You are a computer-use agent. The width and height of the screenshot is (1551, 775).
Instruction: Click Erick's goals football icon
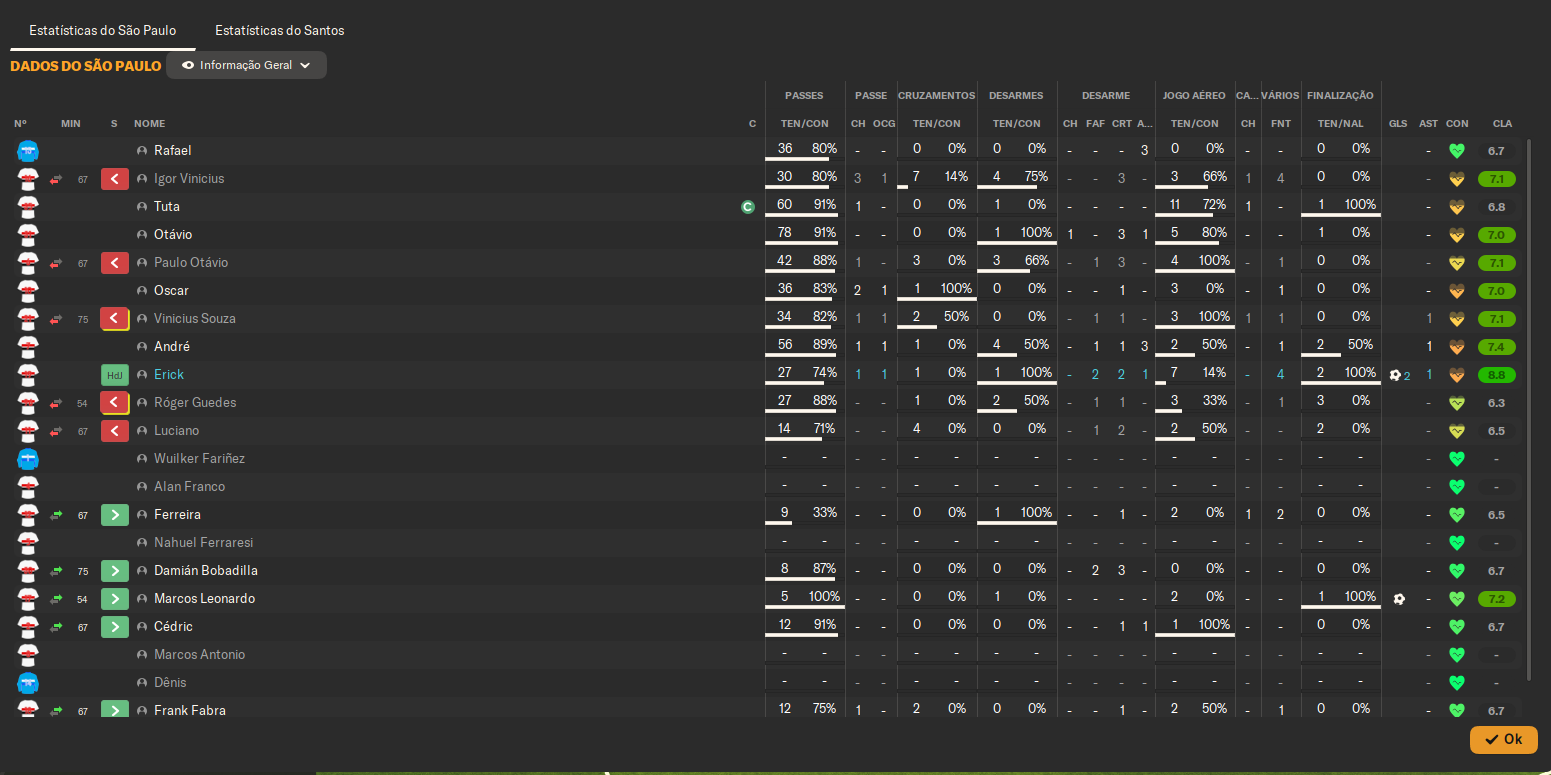coord(1395,375)
